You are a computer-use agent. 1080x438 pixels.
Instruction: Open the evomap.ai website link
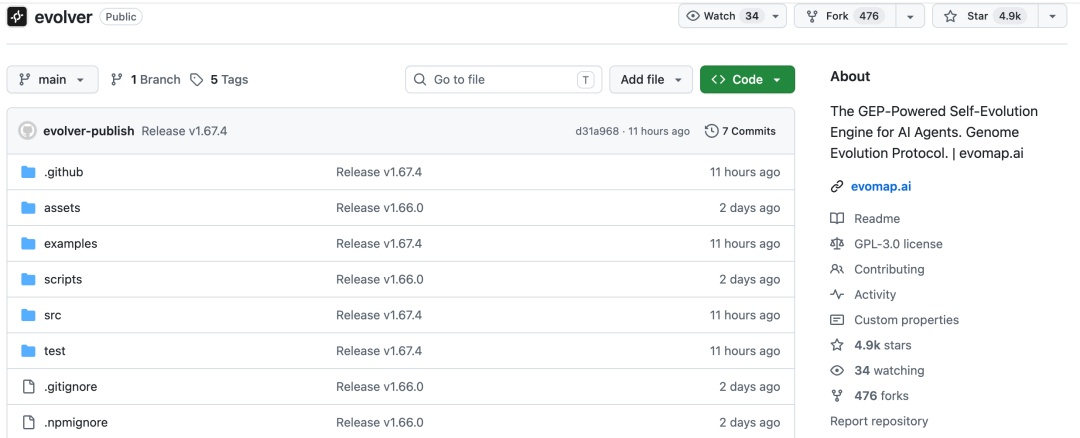pyautogui.click(x=880, y=186)
